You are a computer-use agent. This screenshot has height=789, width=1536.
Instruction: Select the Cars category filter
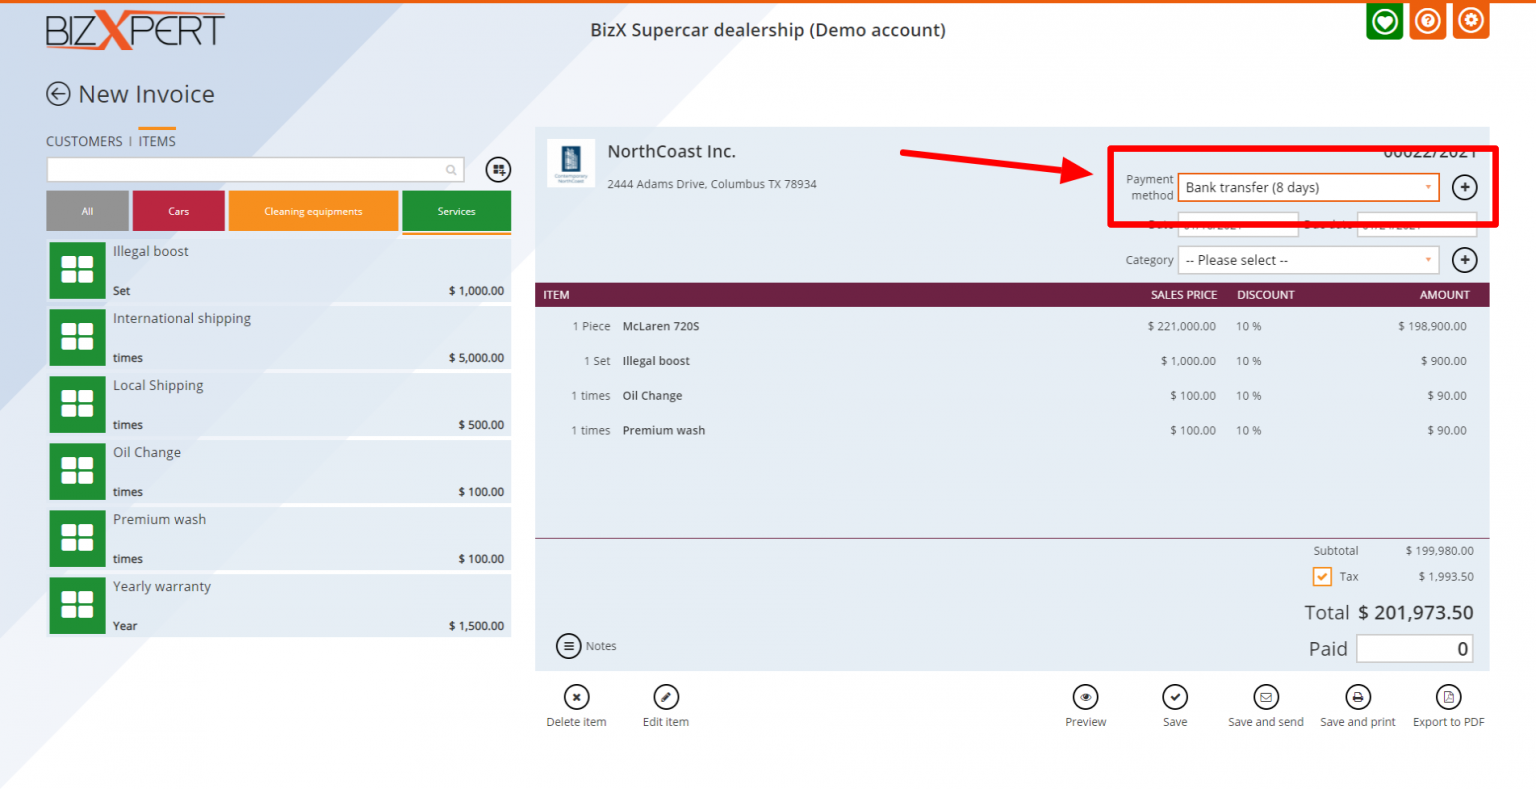click(178, 211)
